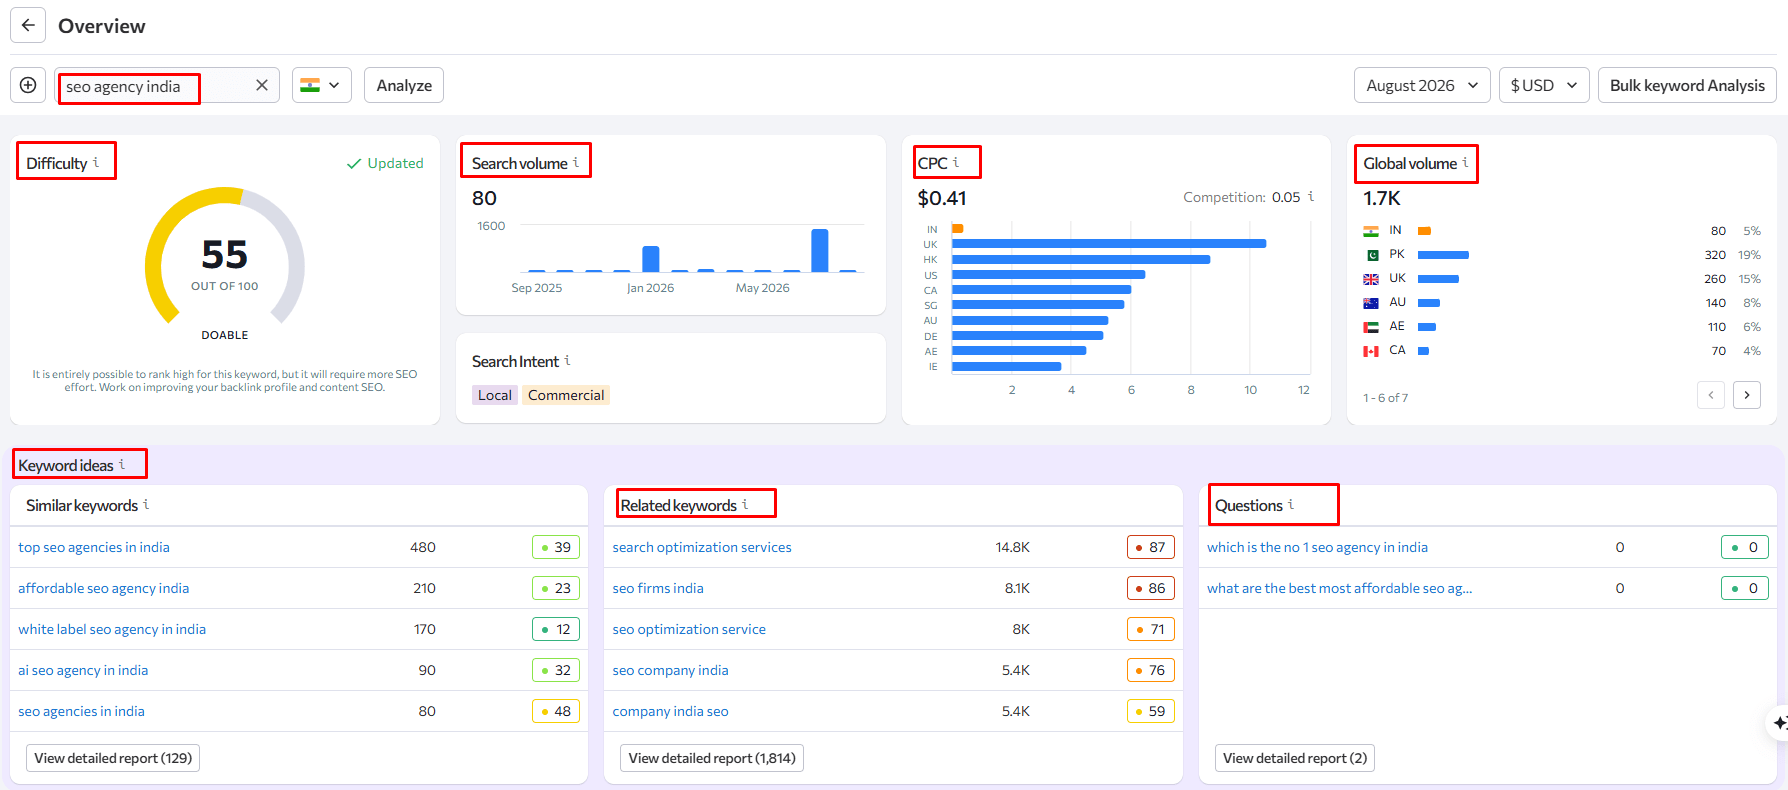Screen dimensions: 1788x790
Task: Open the $ USD currency dropdown
Action: pyautogui.click(x=1543, y=85)
